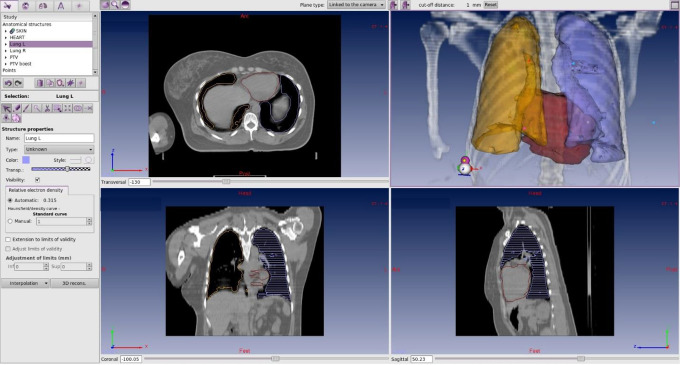The width and height of the screenshot is (680, 365).
Task: Open the Type dropdown showing Unknown
Action: tap(59, 149)
